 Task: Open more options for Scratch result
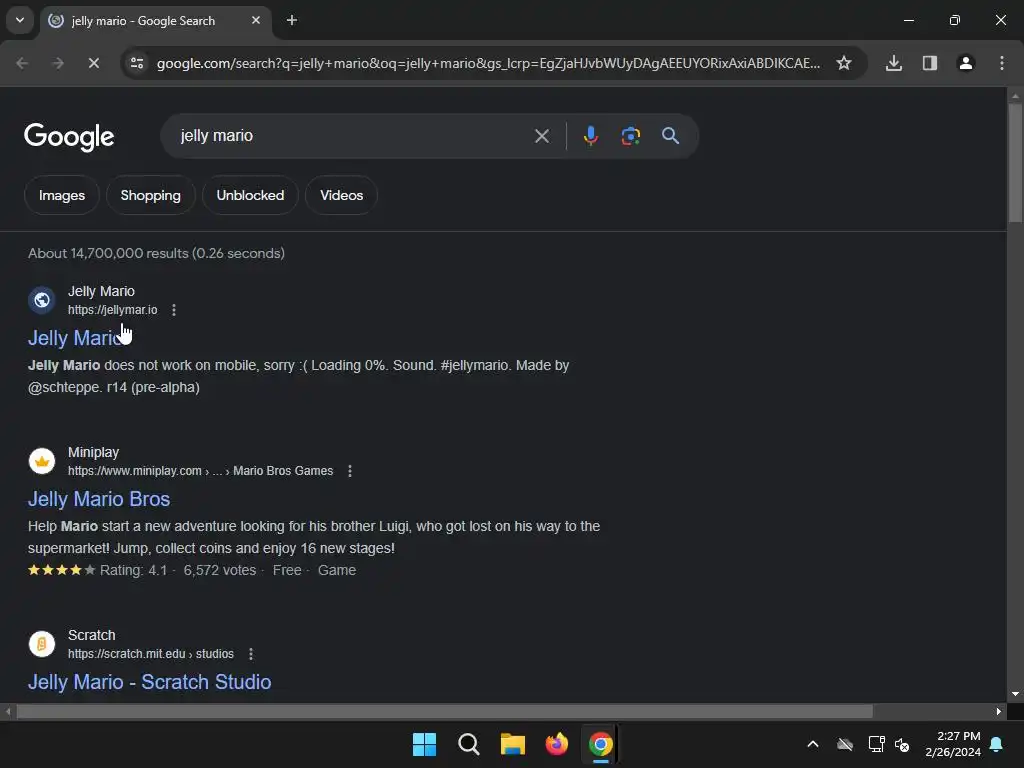tap(251, 654)
